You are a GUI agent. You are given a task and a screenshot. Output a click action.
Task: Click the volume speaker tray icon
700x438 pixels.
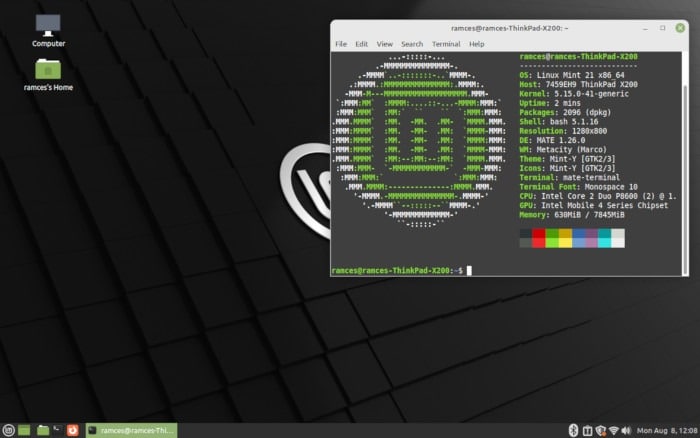[x=626, y=430]
